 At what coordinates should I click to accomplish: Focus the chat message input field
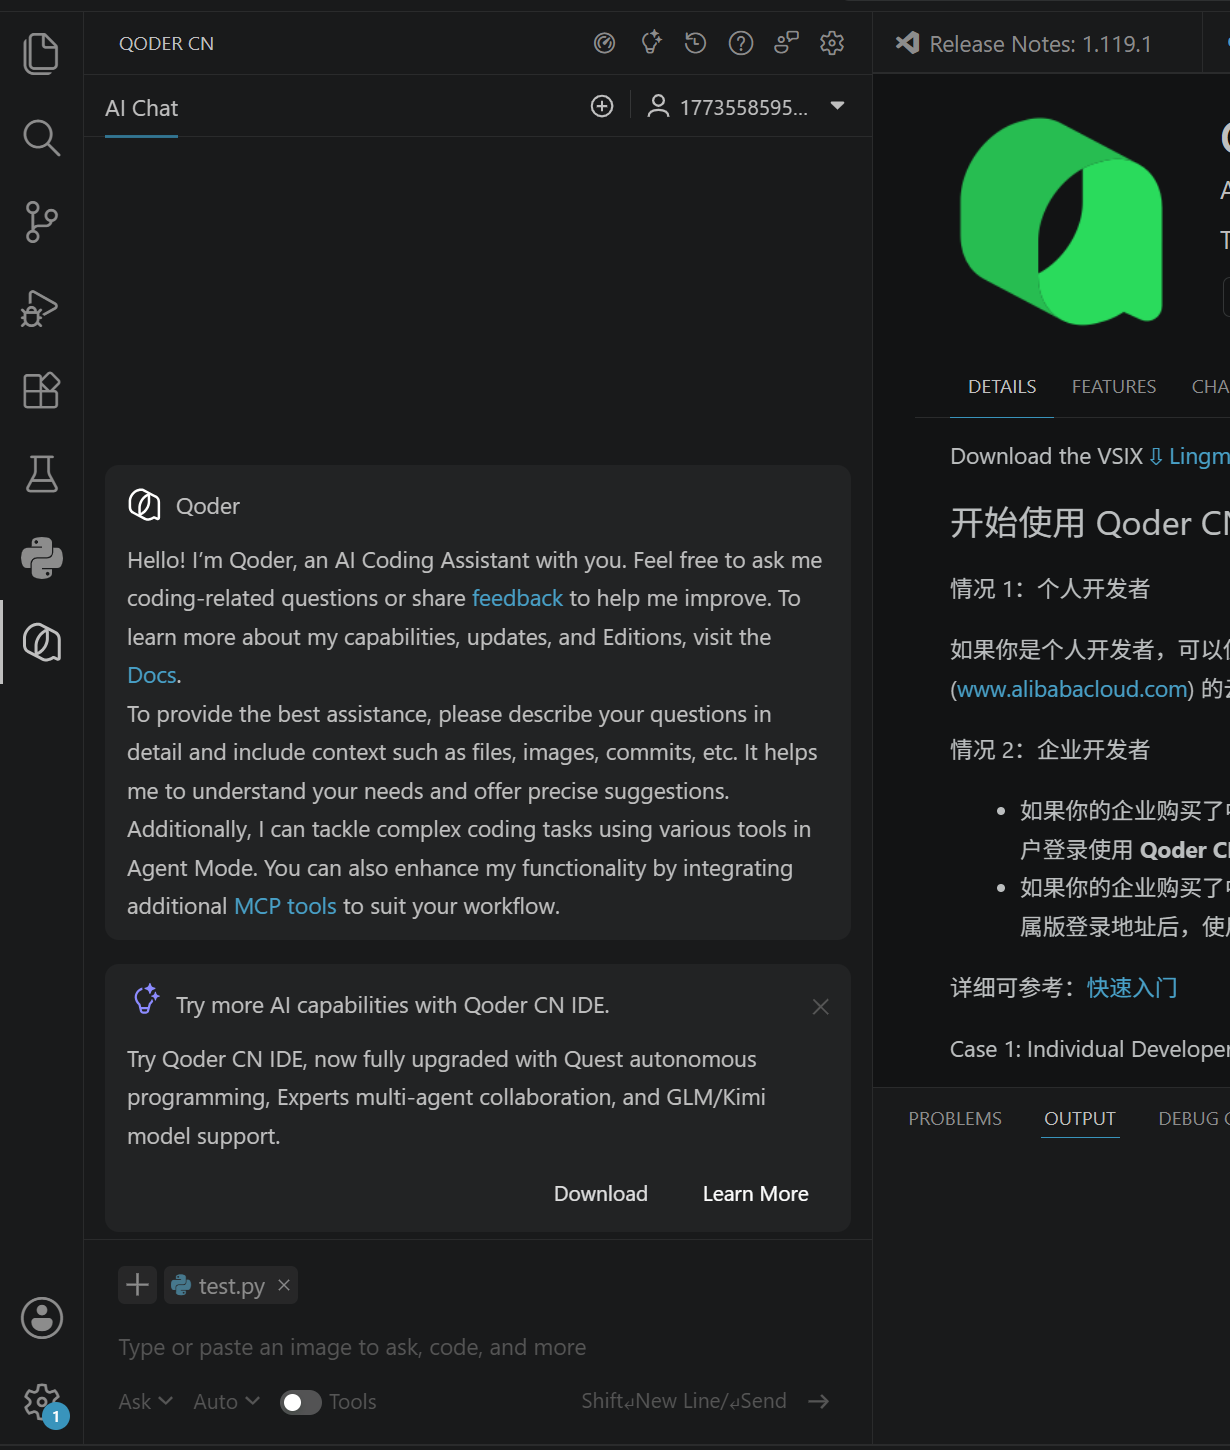(478, 1347)
